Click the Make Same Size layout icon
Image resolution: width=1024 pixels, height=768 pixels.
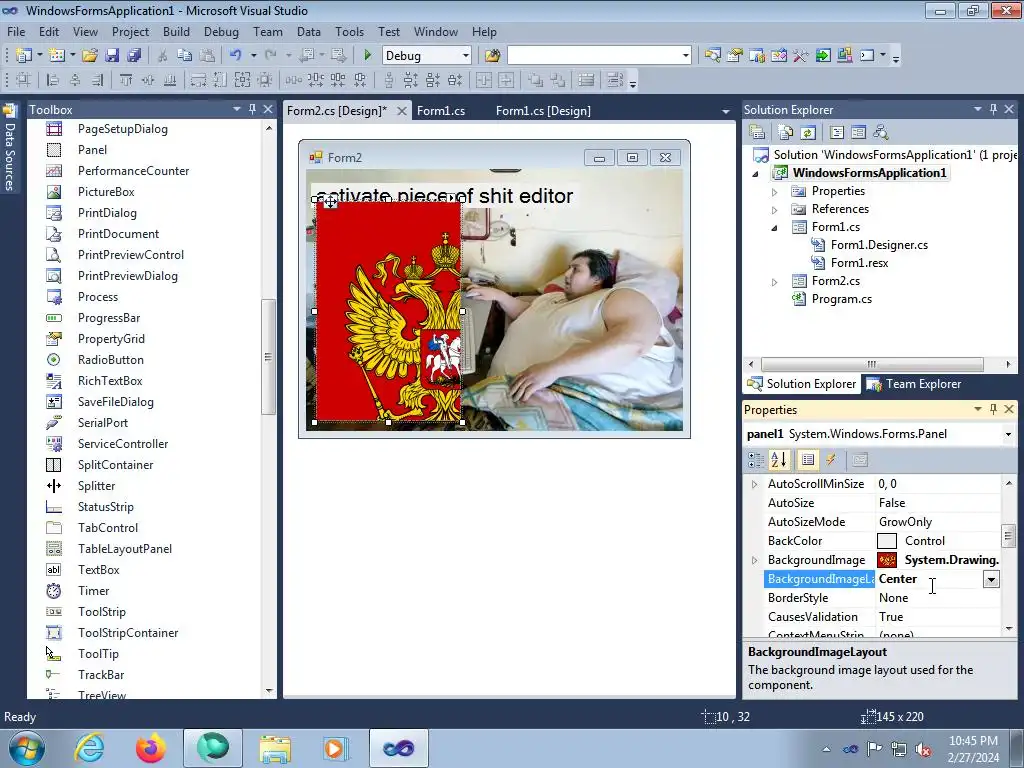click(242, 80)
